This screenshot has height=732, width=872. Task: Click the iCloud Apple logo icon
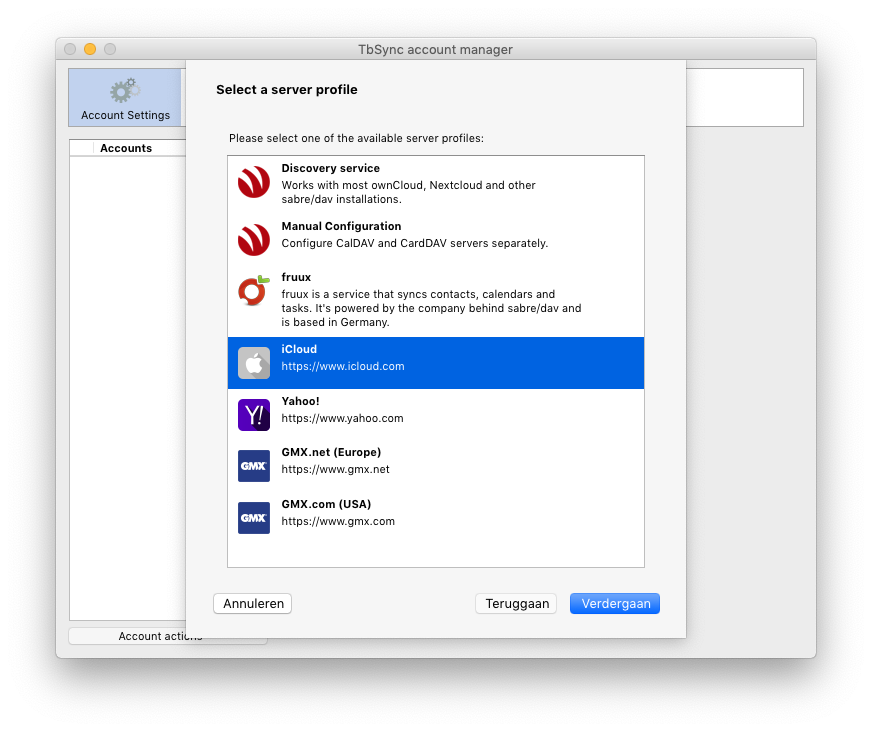(253, 363)
